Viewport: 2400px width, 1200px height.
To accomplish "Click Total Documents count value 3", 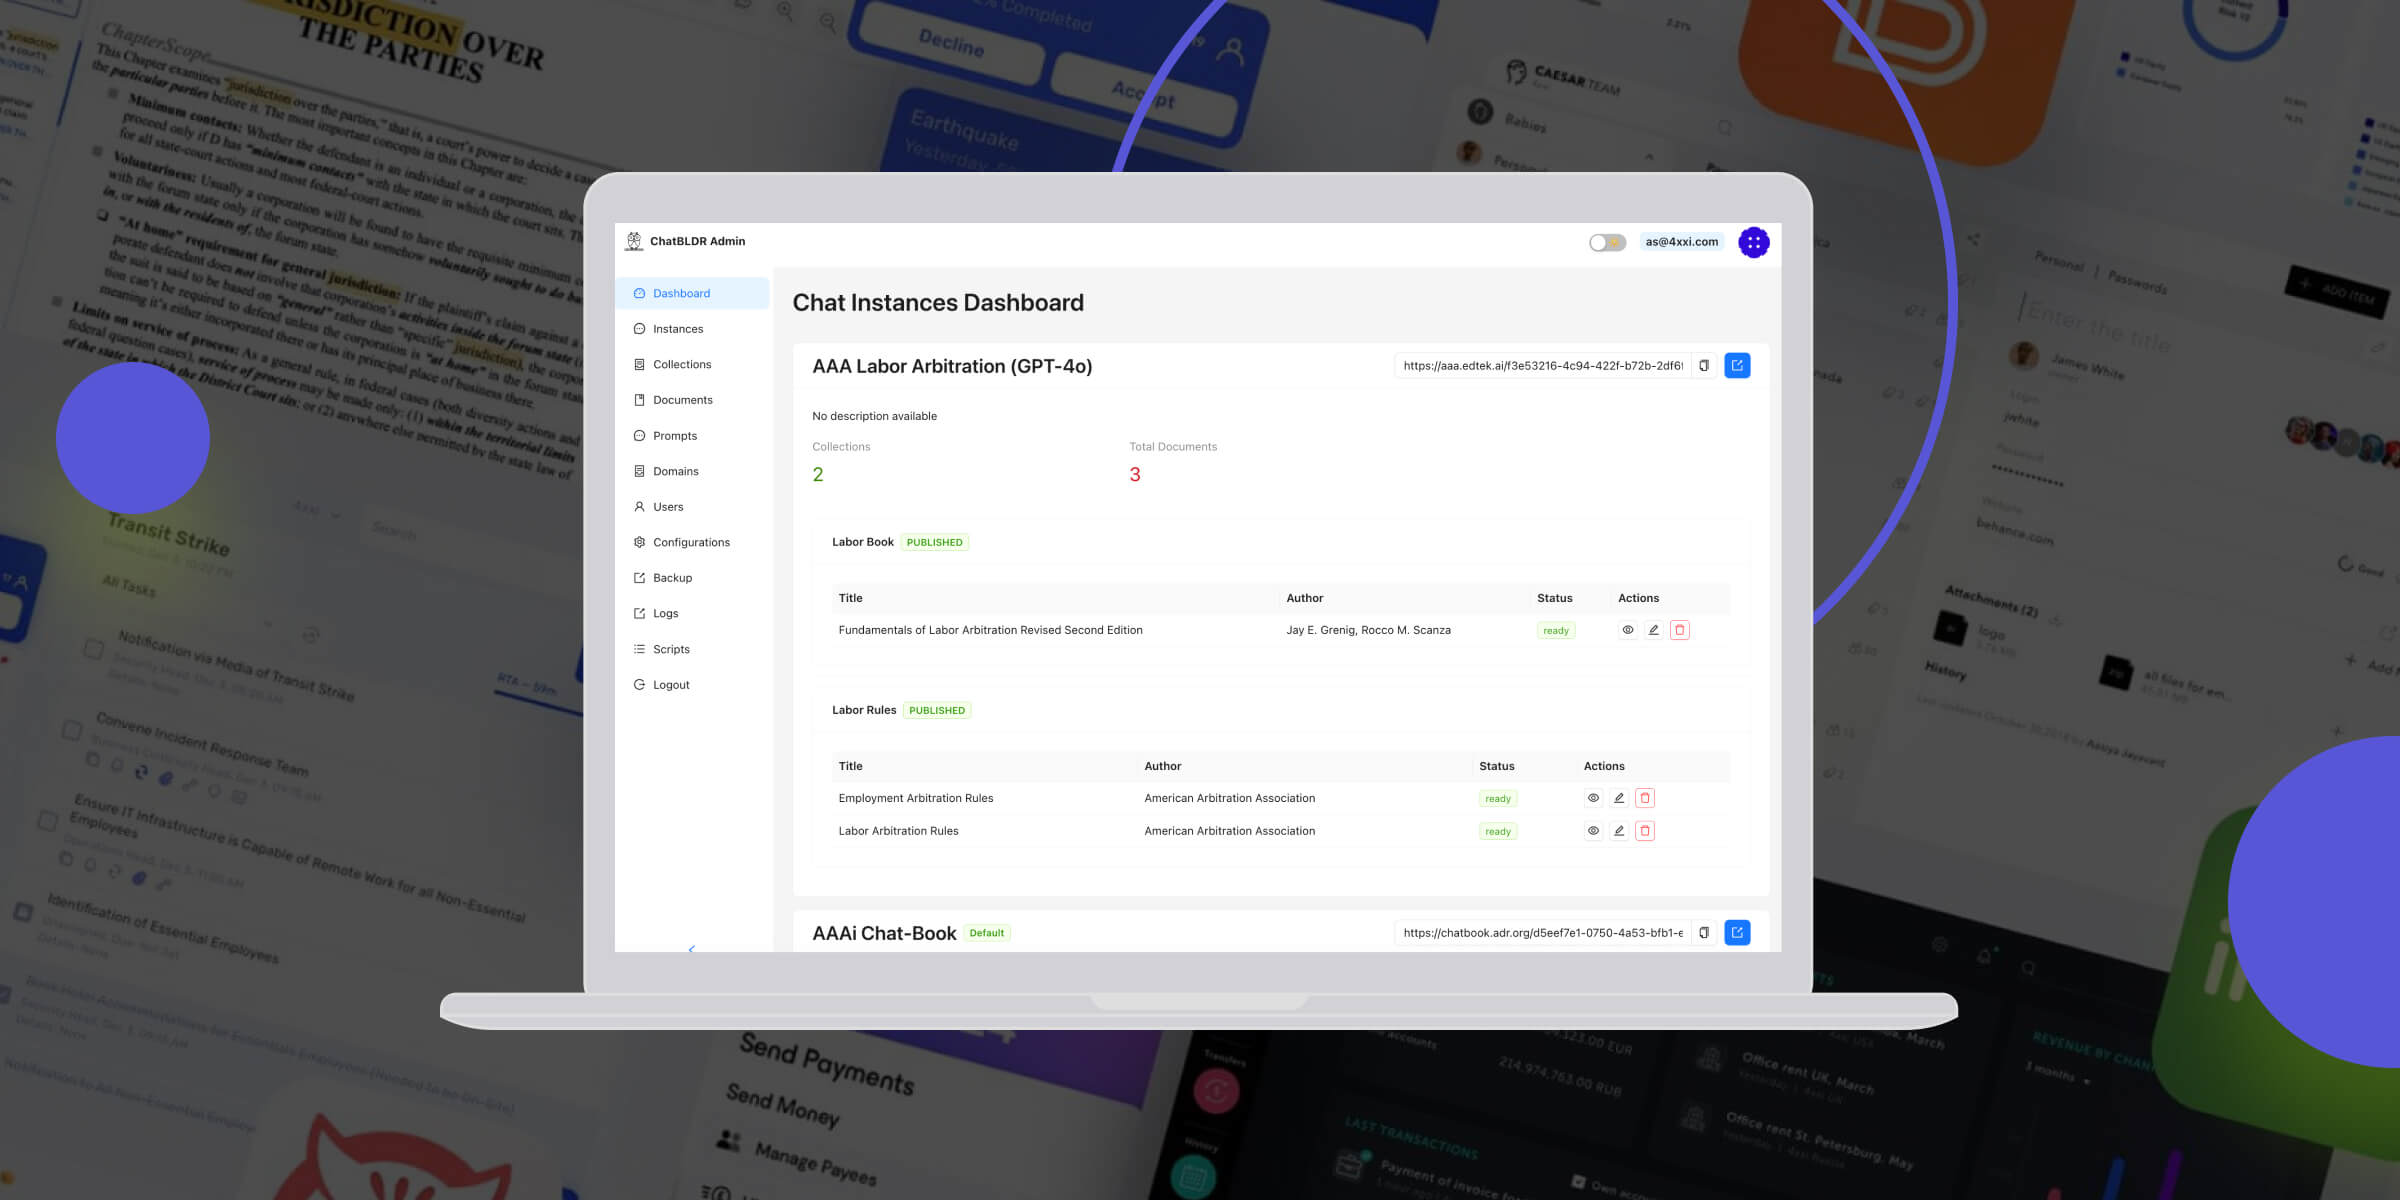I will tap(1135, 475).
